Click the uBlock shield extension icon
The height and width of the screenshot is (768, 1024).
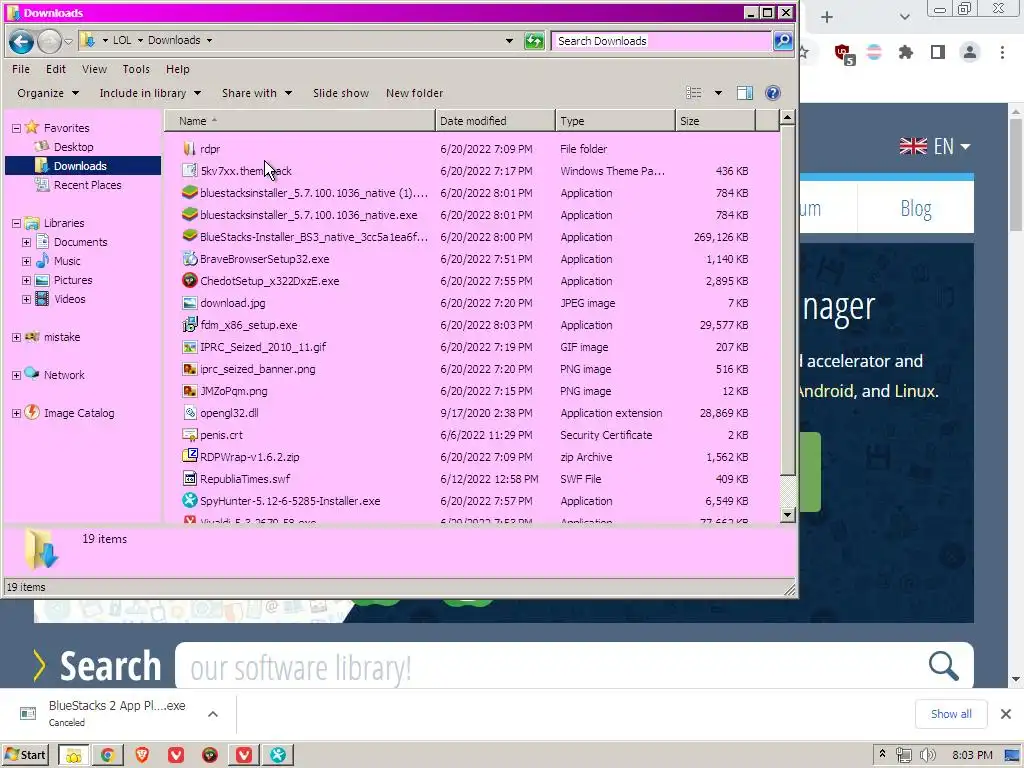coord(844,53)
